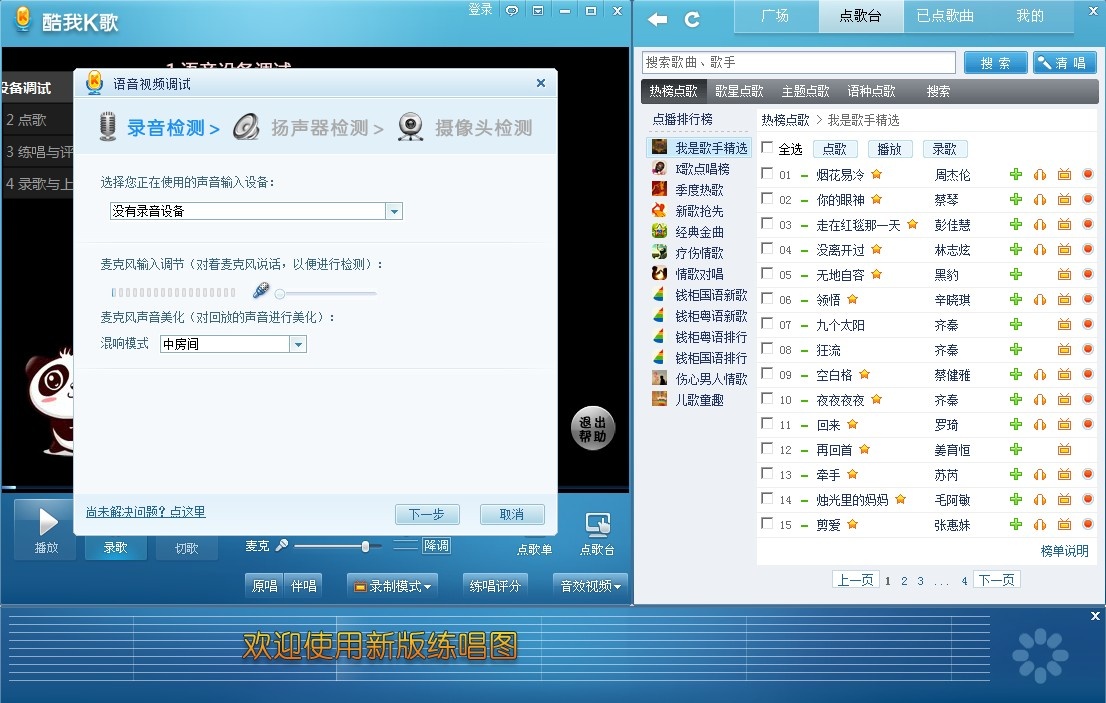1106x703 pixels.
Task: Click the webcam icon for 摄像头检测
Action: click(411, 127)
